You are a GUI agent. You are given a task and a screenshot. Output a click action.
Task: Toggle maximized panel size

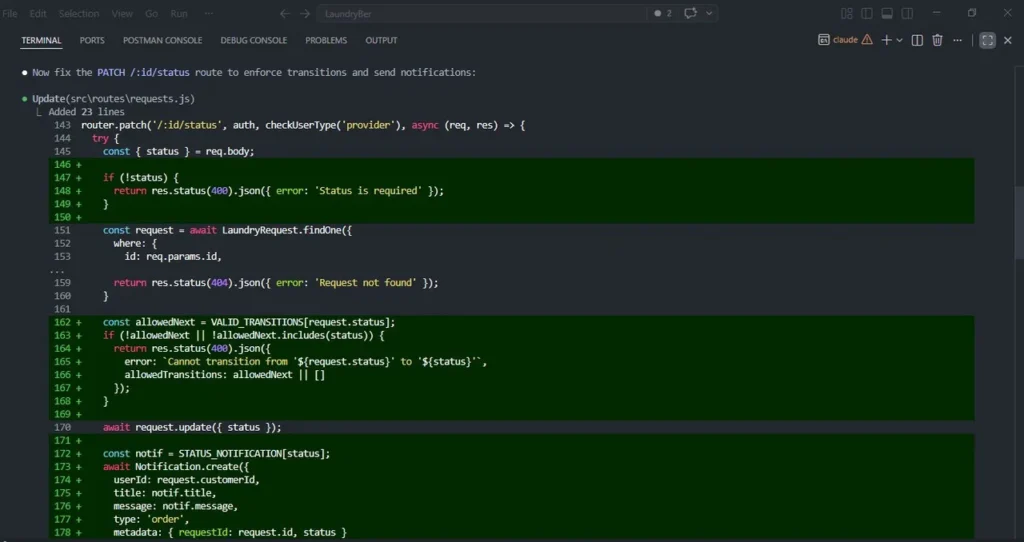click(987, 40)
